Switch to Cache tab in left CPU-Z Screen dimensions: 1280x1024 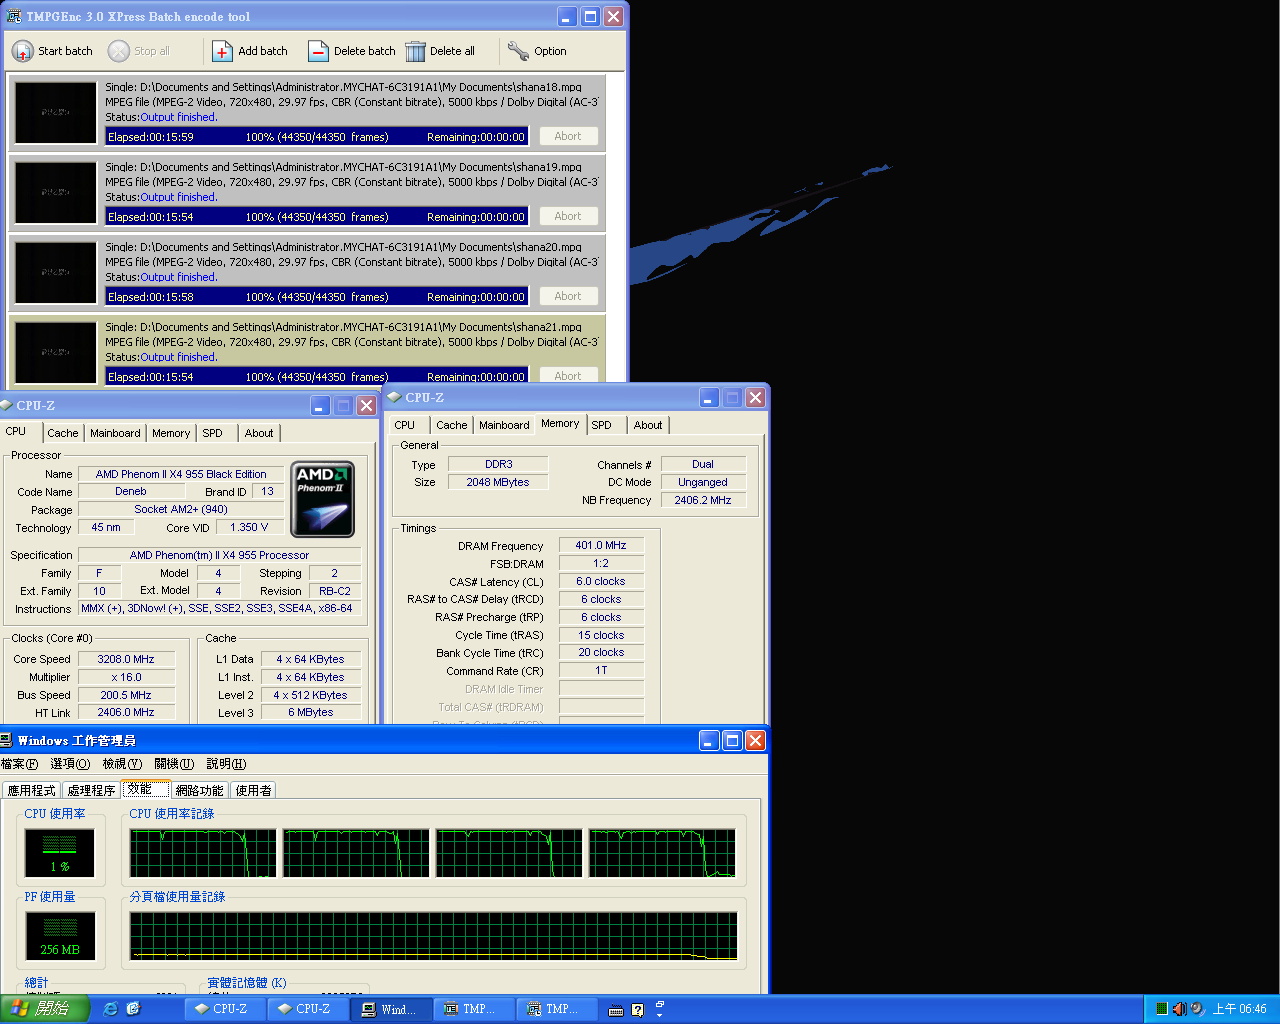click(x=63, y=433)
